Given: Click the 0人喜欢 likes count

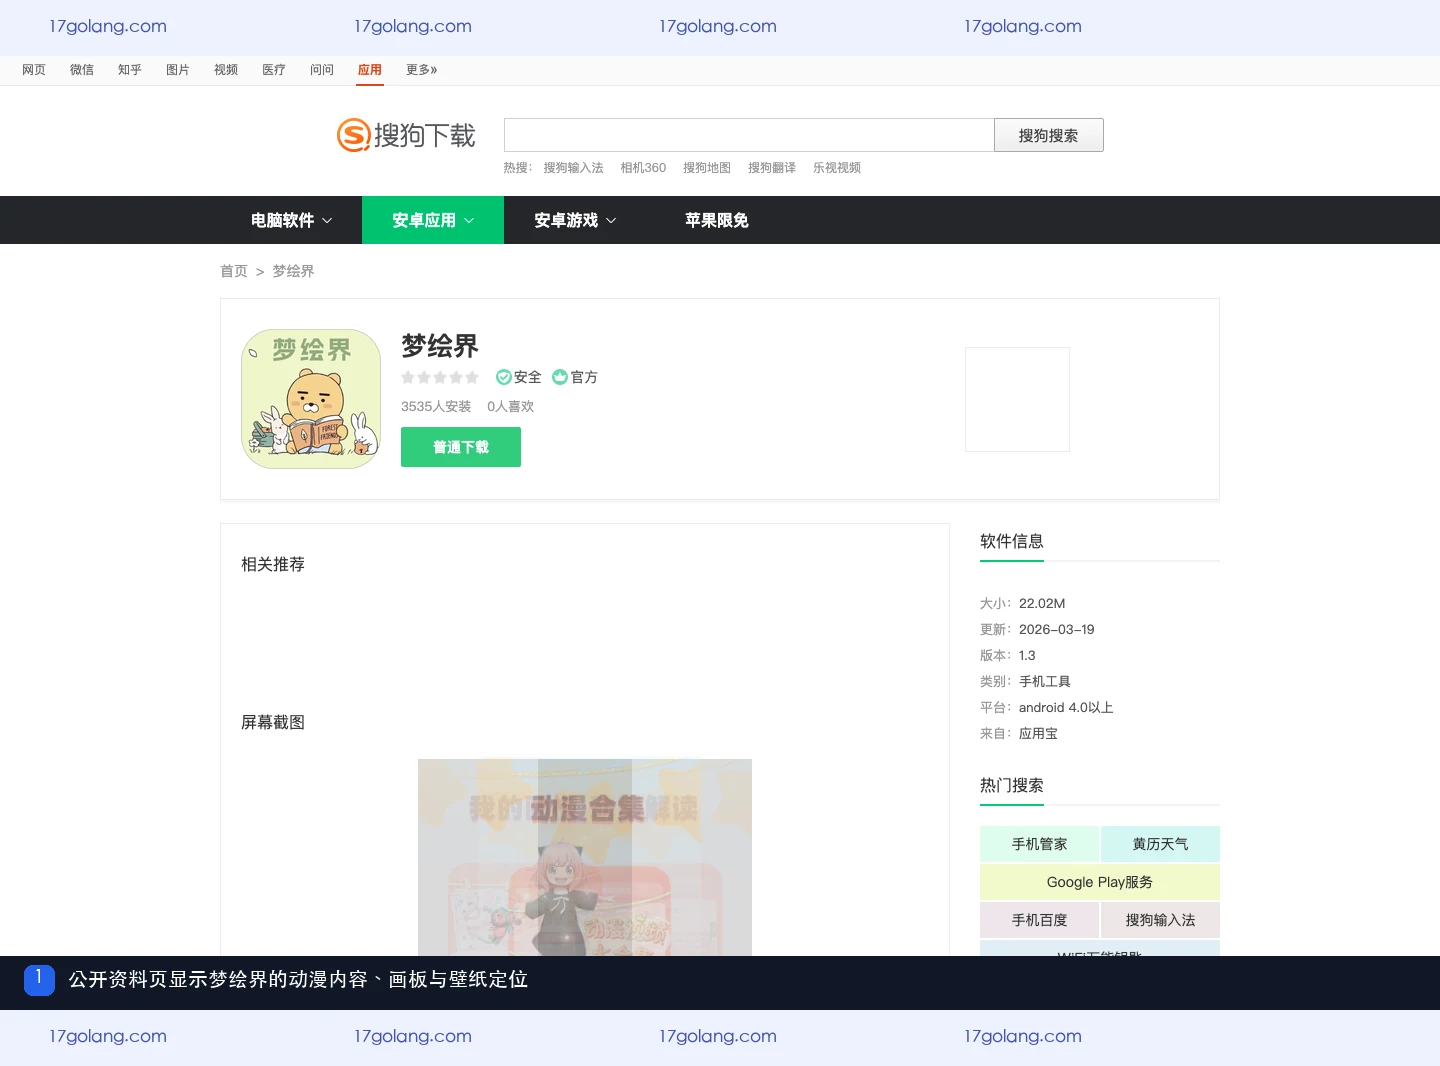Looking at the screenshot, I should 510,406.
